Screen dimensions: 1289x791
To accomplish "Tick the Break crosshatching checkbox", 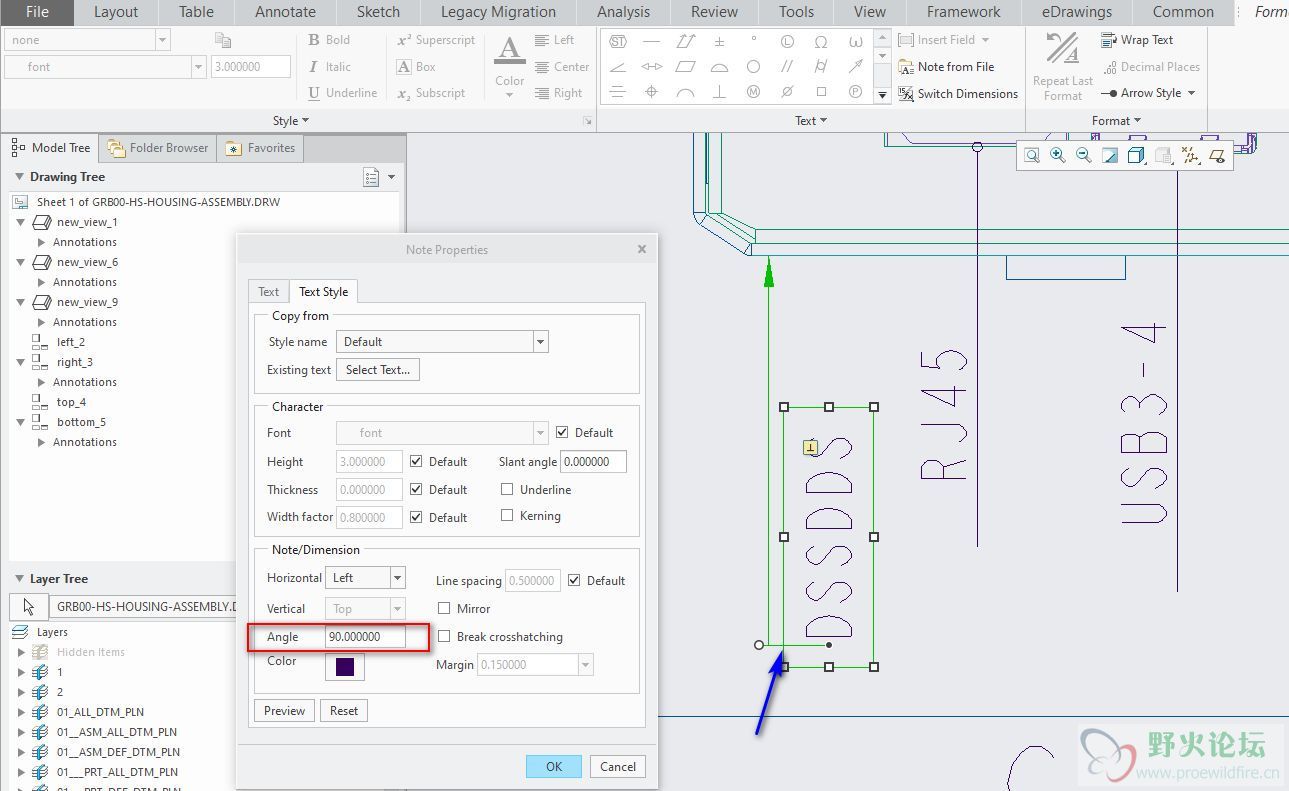I will pyautogui.click(x=445, y=637).
